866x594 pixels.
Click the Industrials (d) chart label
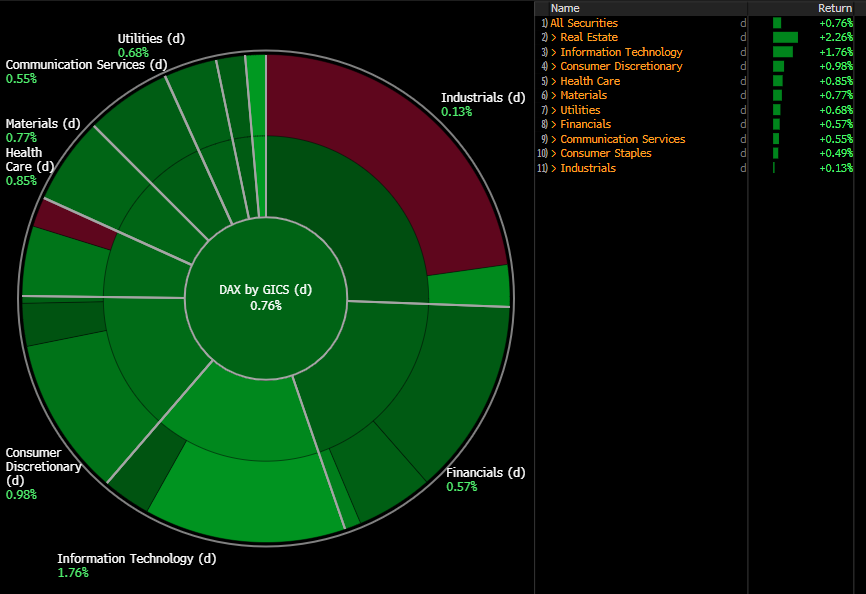coord(483,98)
